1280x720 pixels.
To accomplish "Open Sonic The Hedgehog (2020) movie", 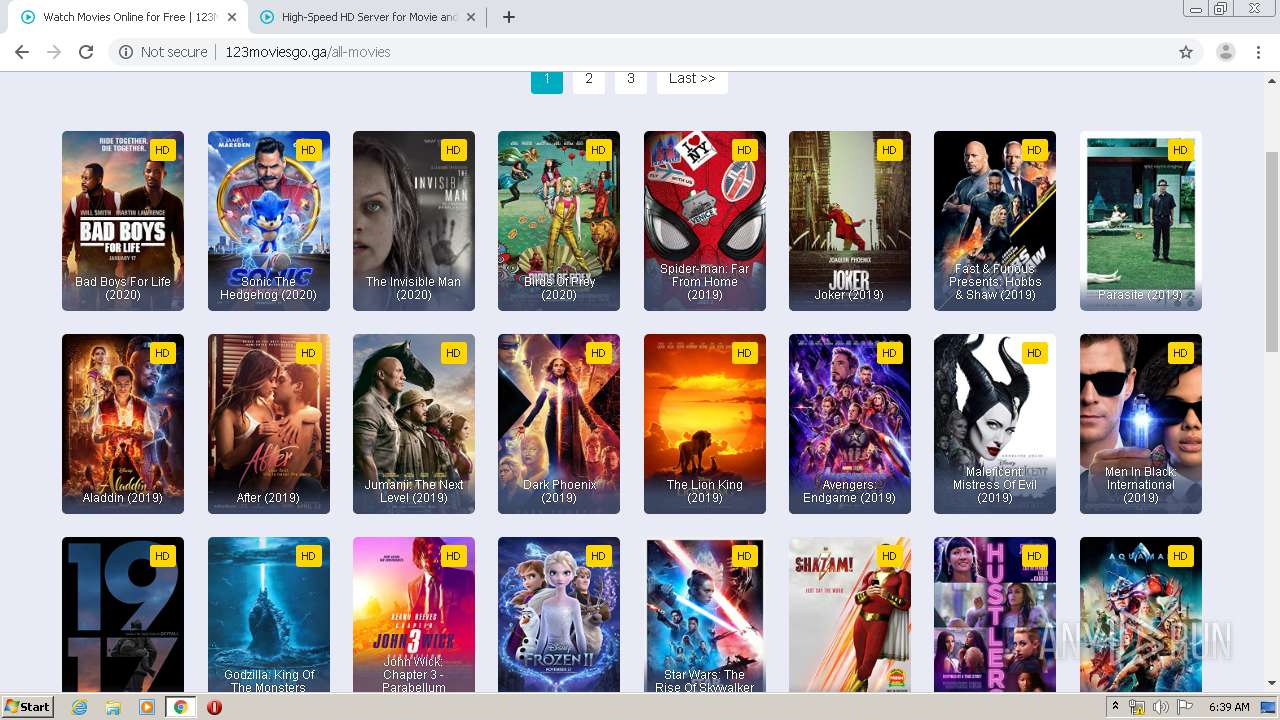I will click(269, 221).
